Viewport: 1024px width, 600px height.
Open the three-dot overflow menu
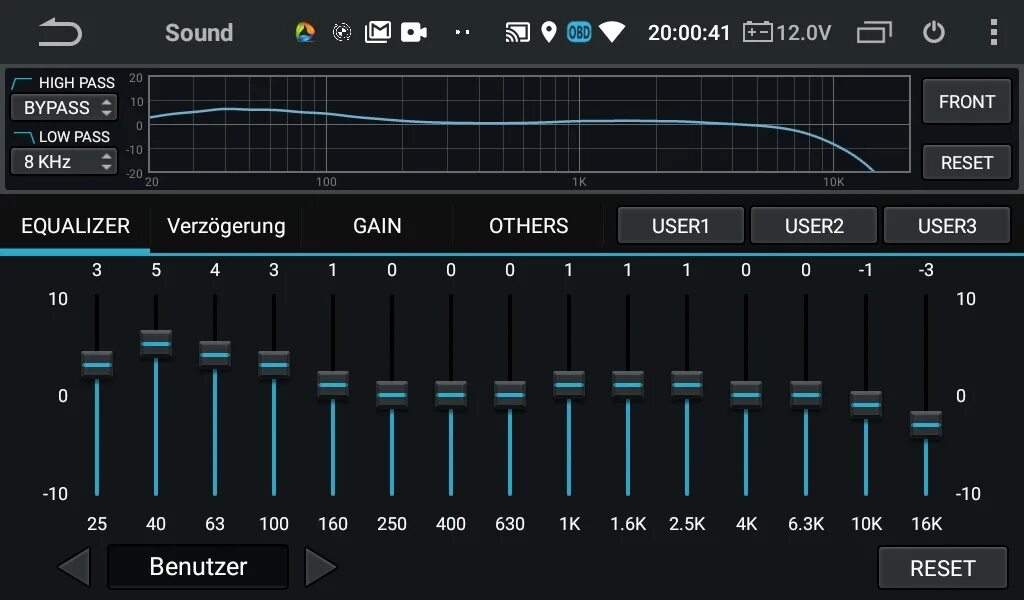pyautogui.click(x=993, y=32)
